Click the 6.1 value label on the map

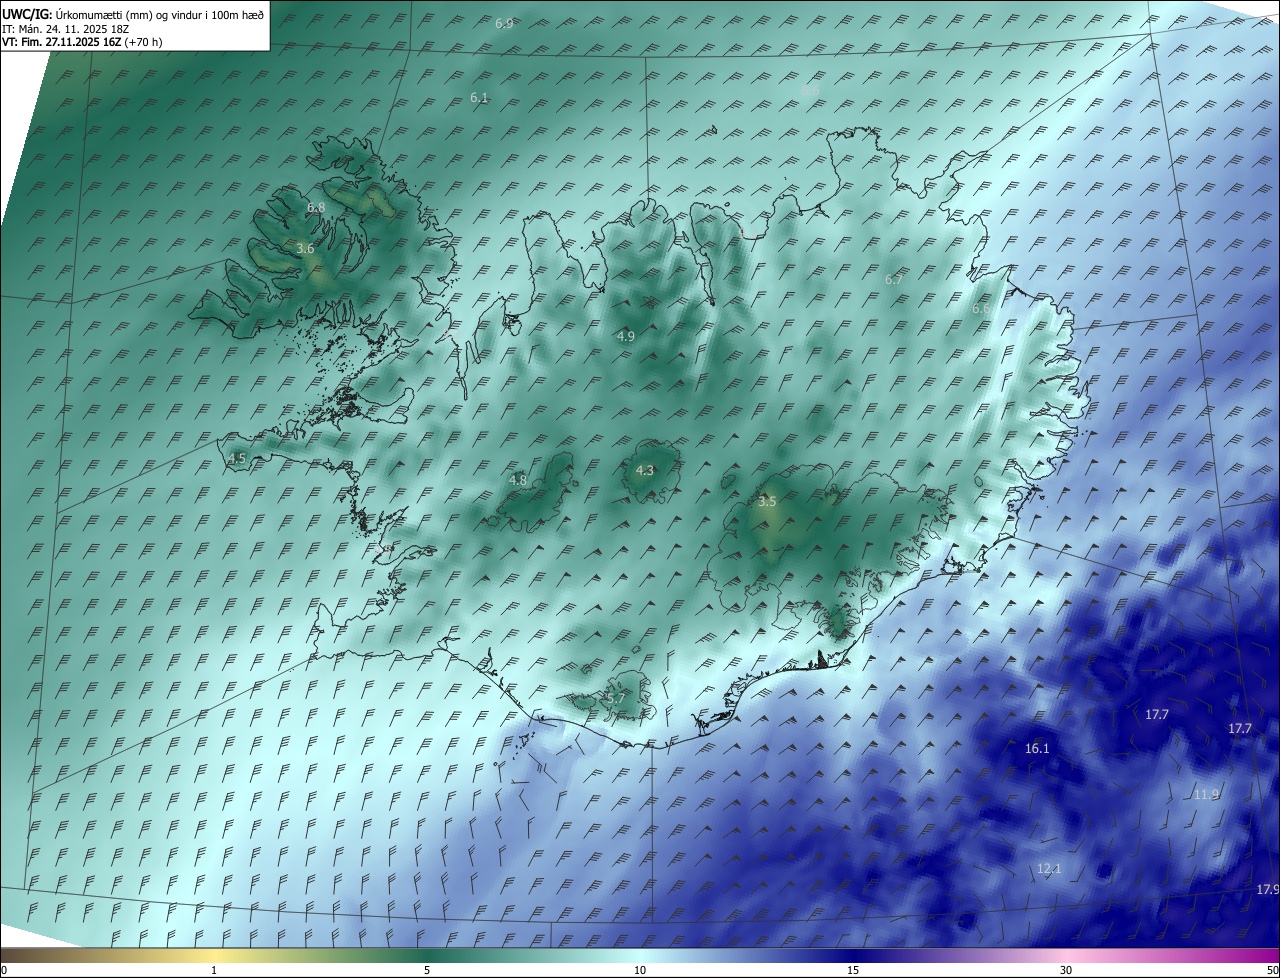(478, 98)
